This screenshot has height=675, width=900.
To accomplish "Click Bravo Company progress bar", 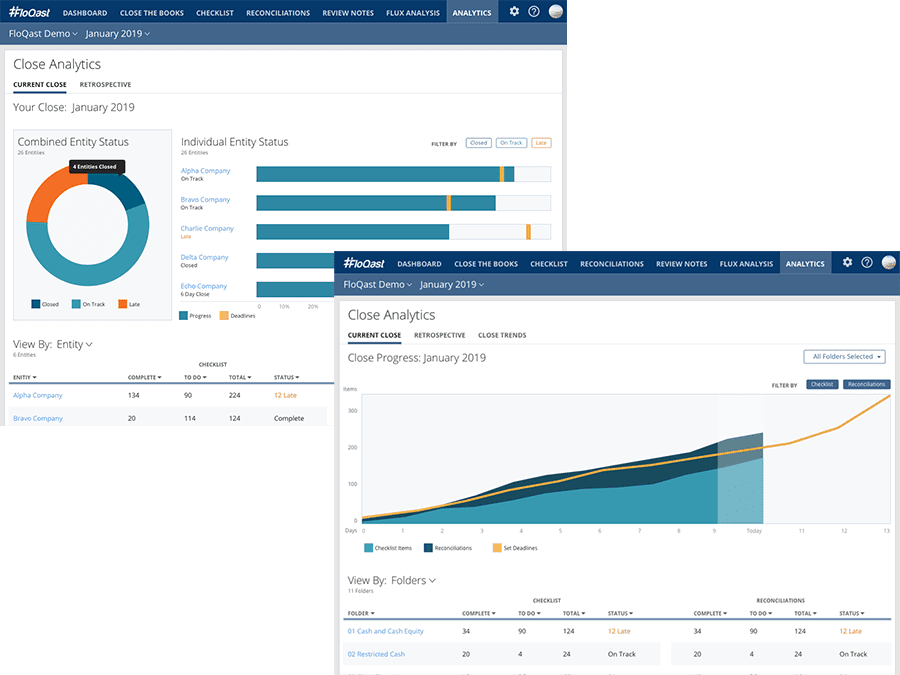I will coord(404,203).
